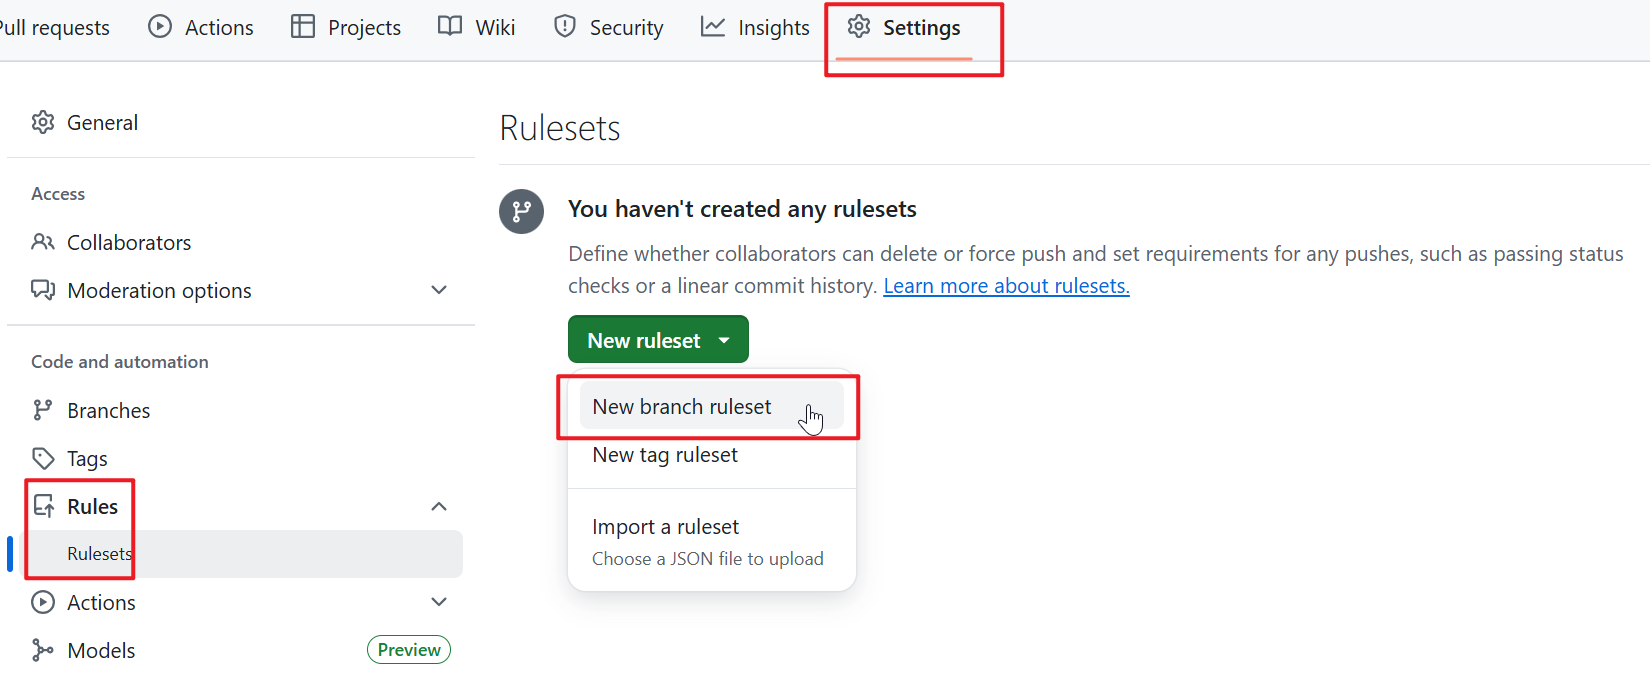
Task: Select New branch ruleset from menu
Action: click(682, 407)
